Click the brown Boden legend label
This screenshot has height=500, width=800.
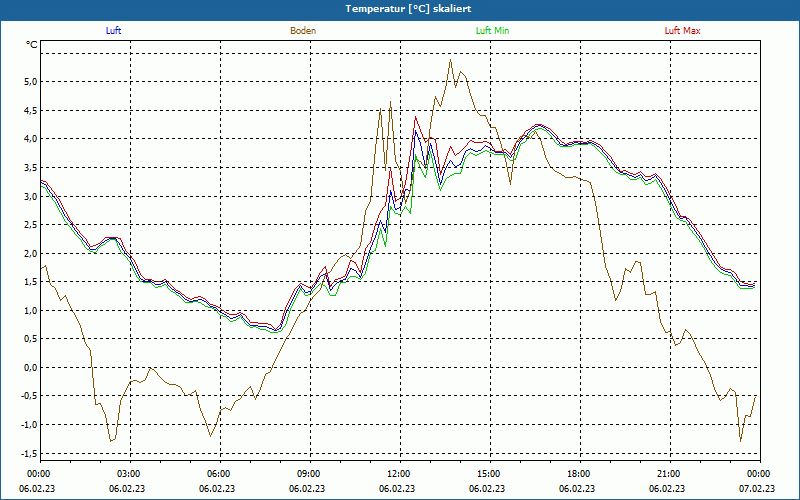pyautogui.click(x=303, y=31)
